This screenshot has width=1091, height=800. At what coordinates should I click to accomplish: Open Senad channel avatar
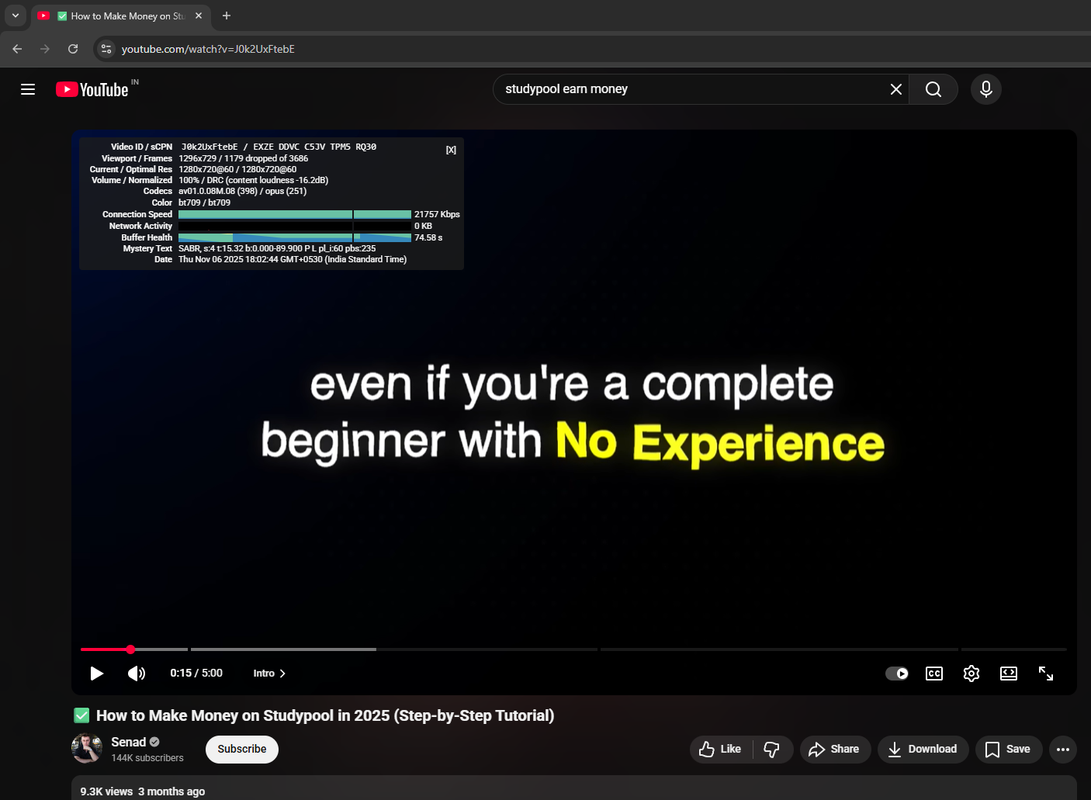tap(87, 749)
